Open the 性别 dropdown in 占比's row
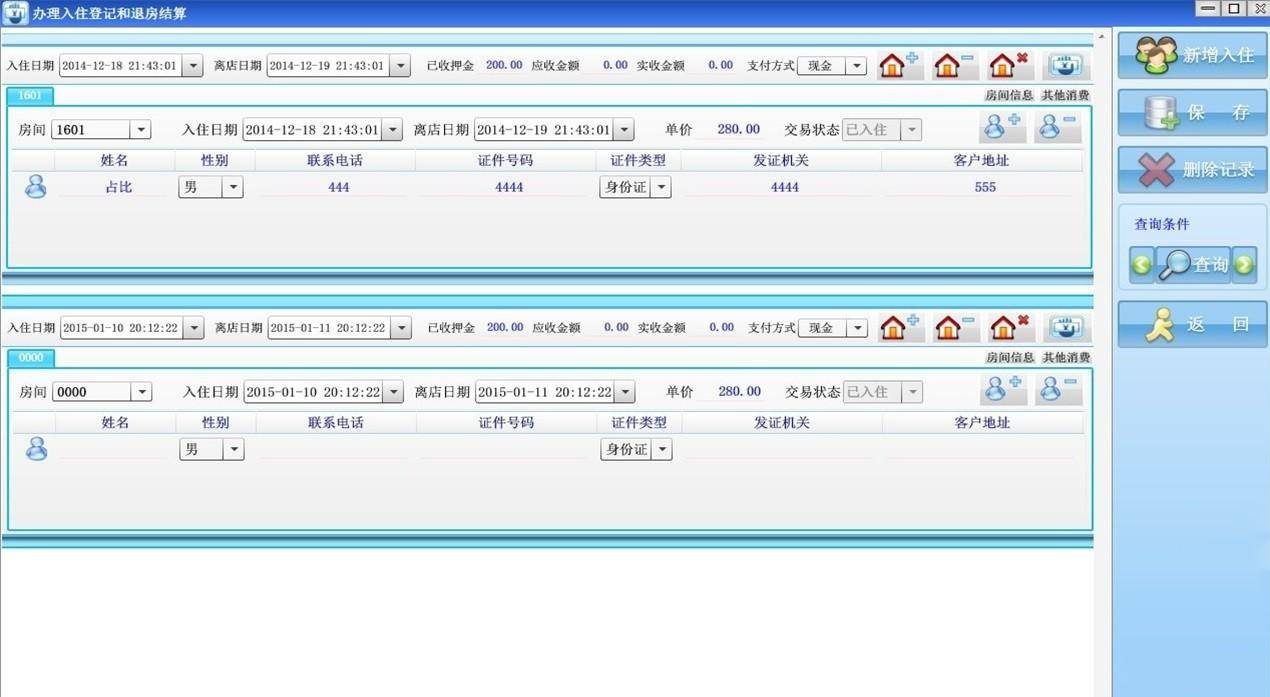This screenshot has height=697, width=1270. click(233, 187)
